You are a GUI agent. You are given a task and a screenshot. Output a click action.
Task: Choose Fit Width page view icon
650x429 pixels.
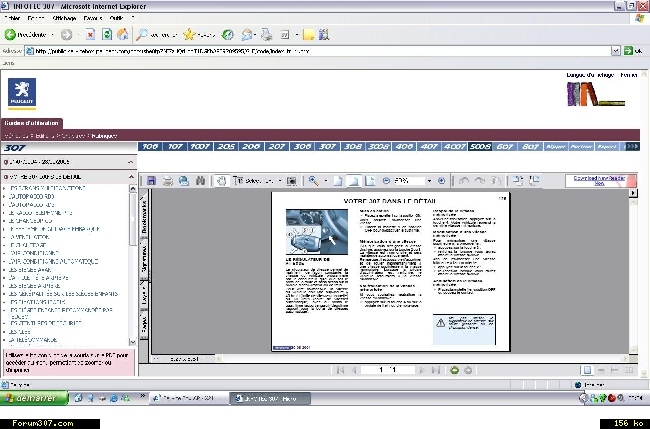pyautogui.click(x=370, y=181)
